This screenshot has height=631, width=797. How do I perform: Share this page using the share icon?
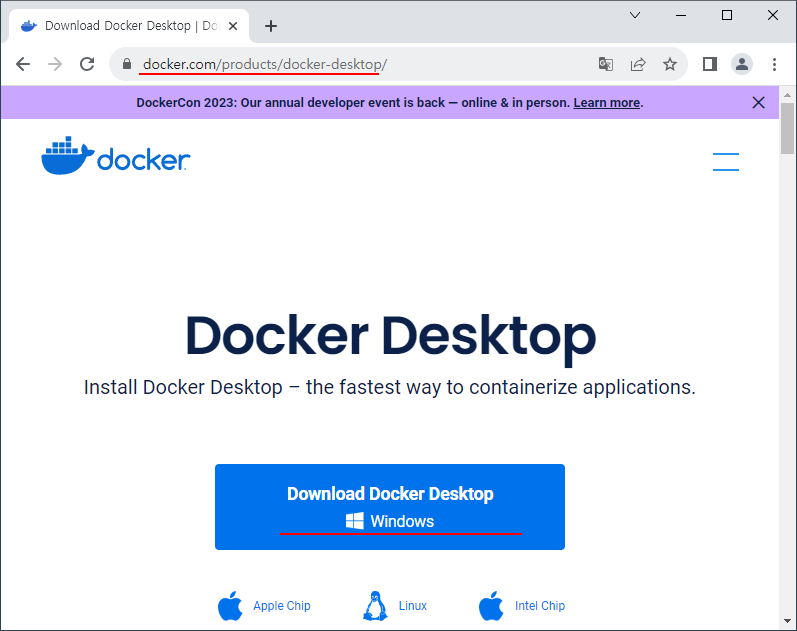638,64
